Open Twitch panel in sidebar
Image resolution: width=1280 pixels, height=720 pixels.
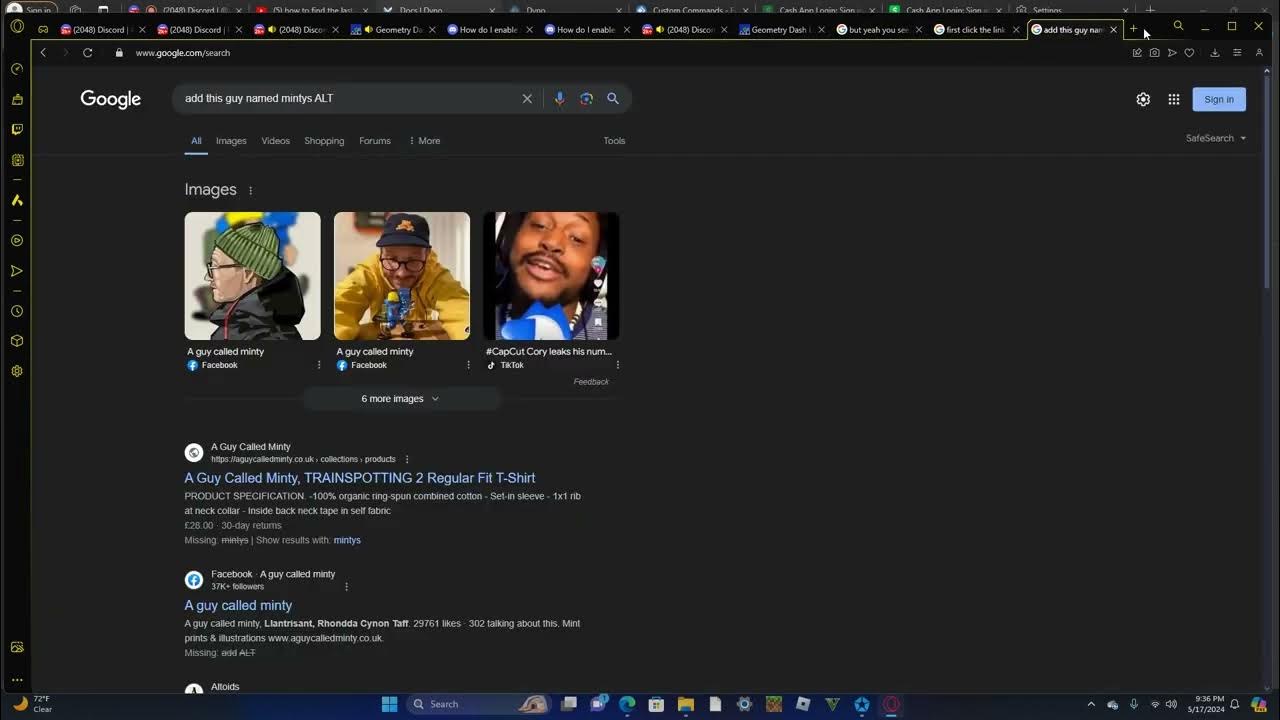coord(17,129)
